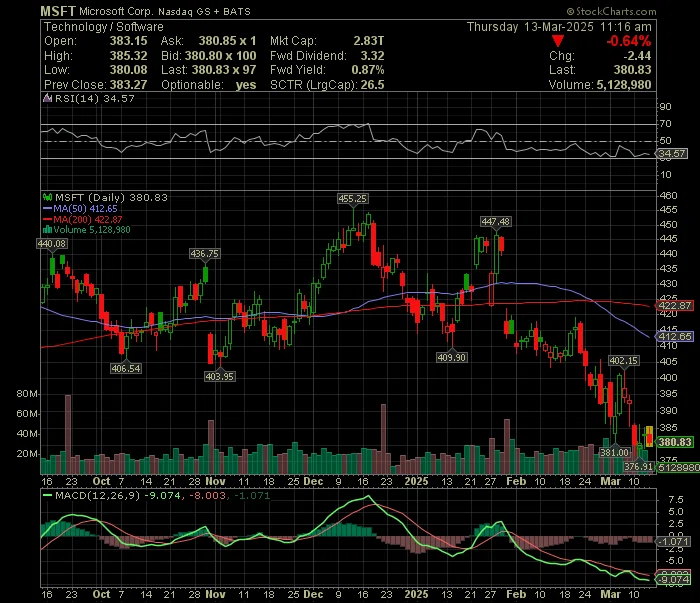The width and height of the screenshot is (700, 603).
Task: Click the Chg value -2.44
Action: [x=638, y=55]
